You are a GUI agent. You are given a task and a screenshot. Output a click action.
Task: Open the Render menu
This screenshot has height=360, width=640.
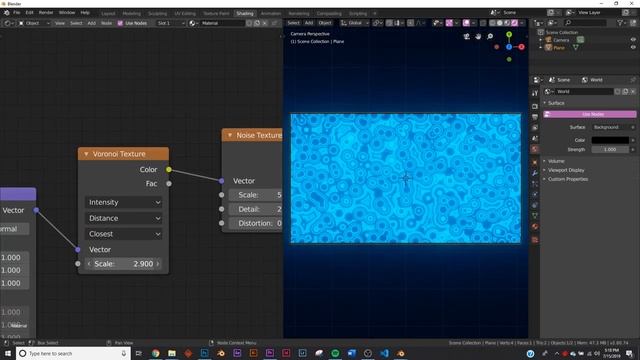[46, 13]
